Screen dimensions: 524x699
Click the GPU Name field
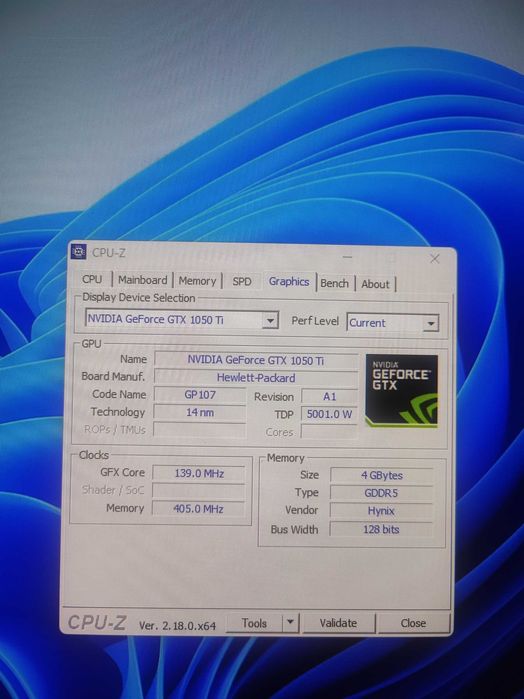point(256,360)
